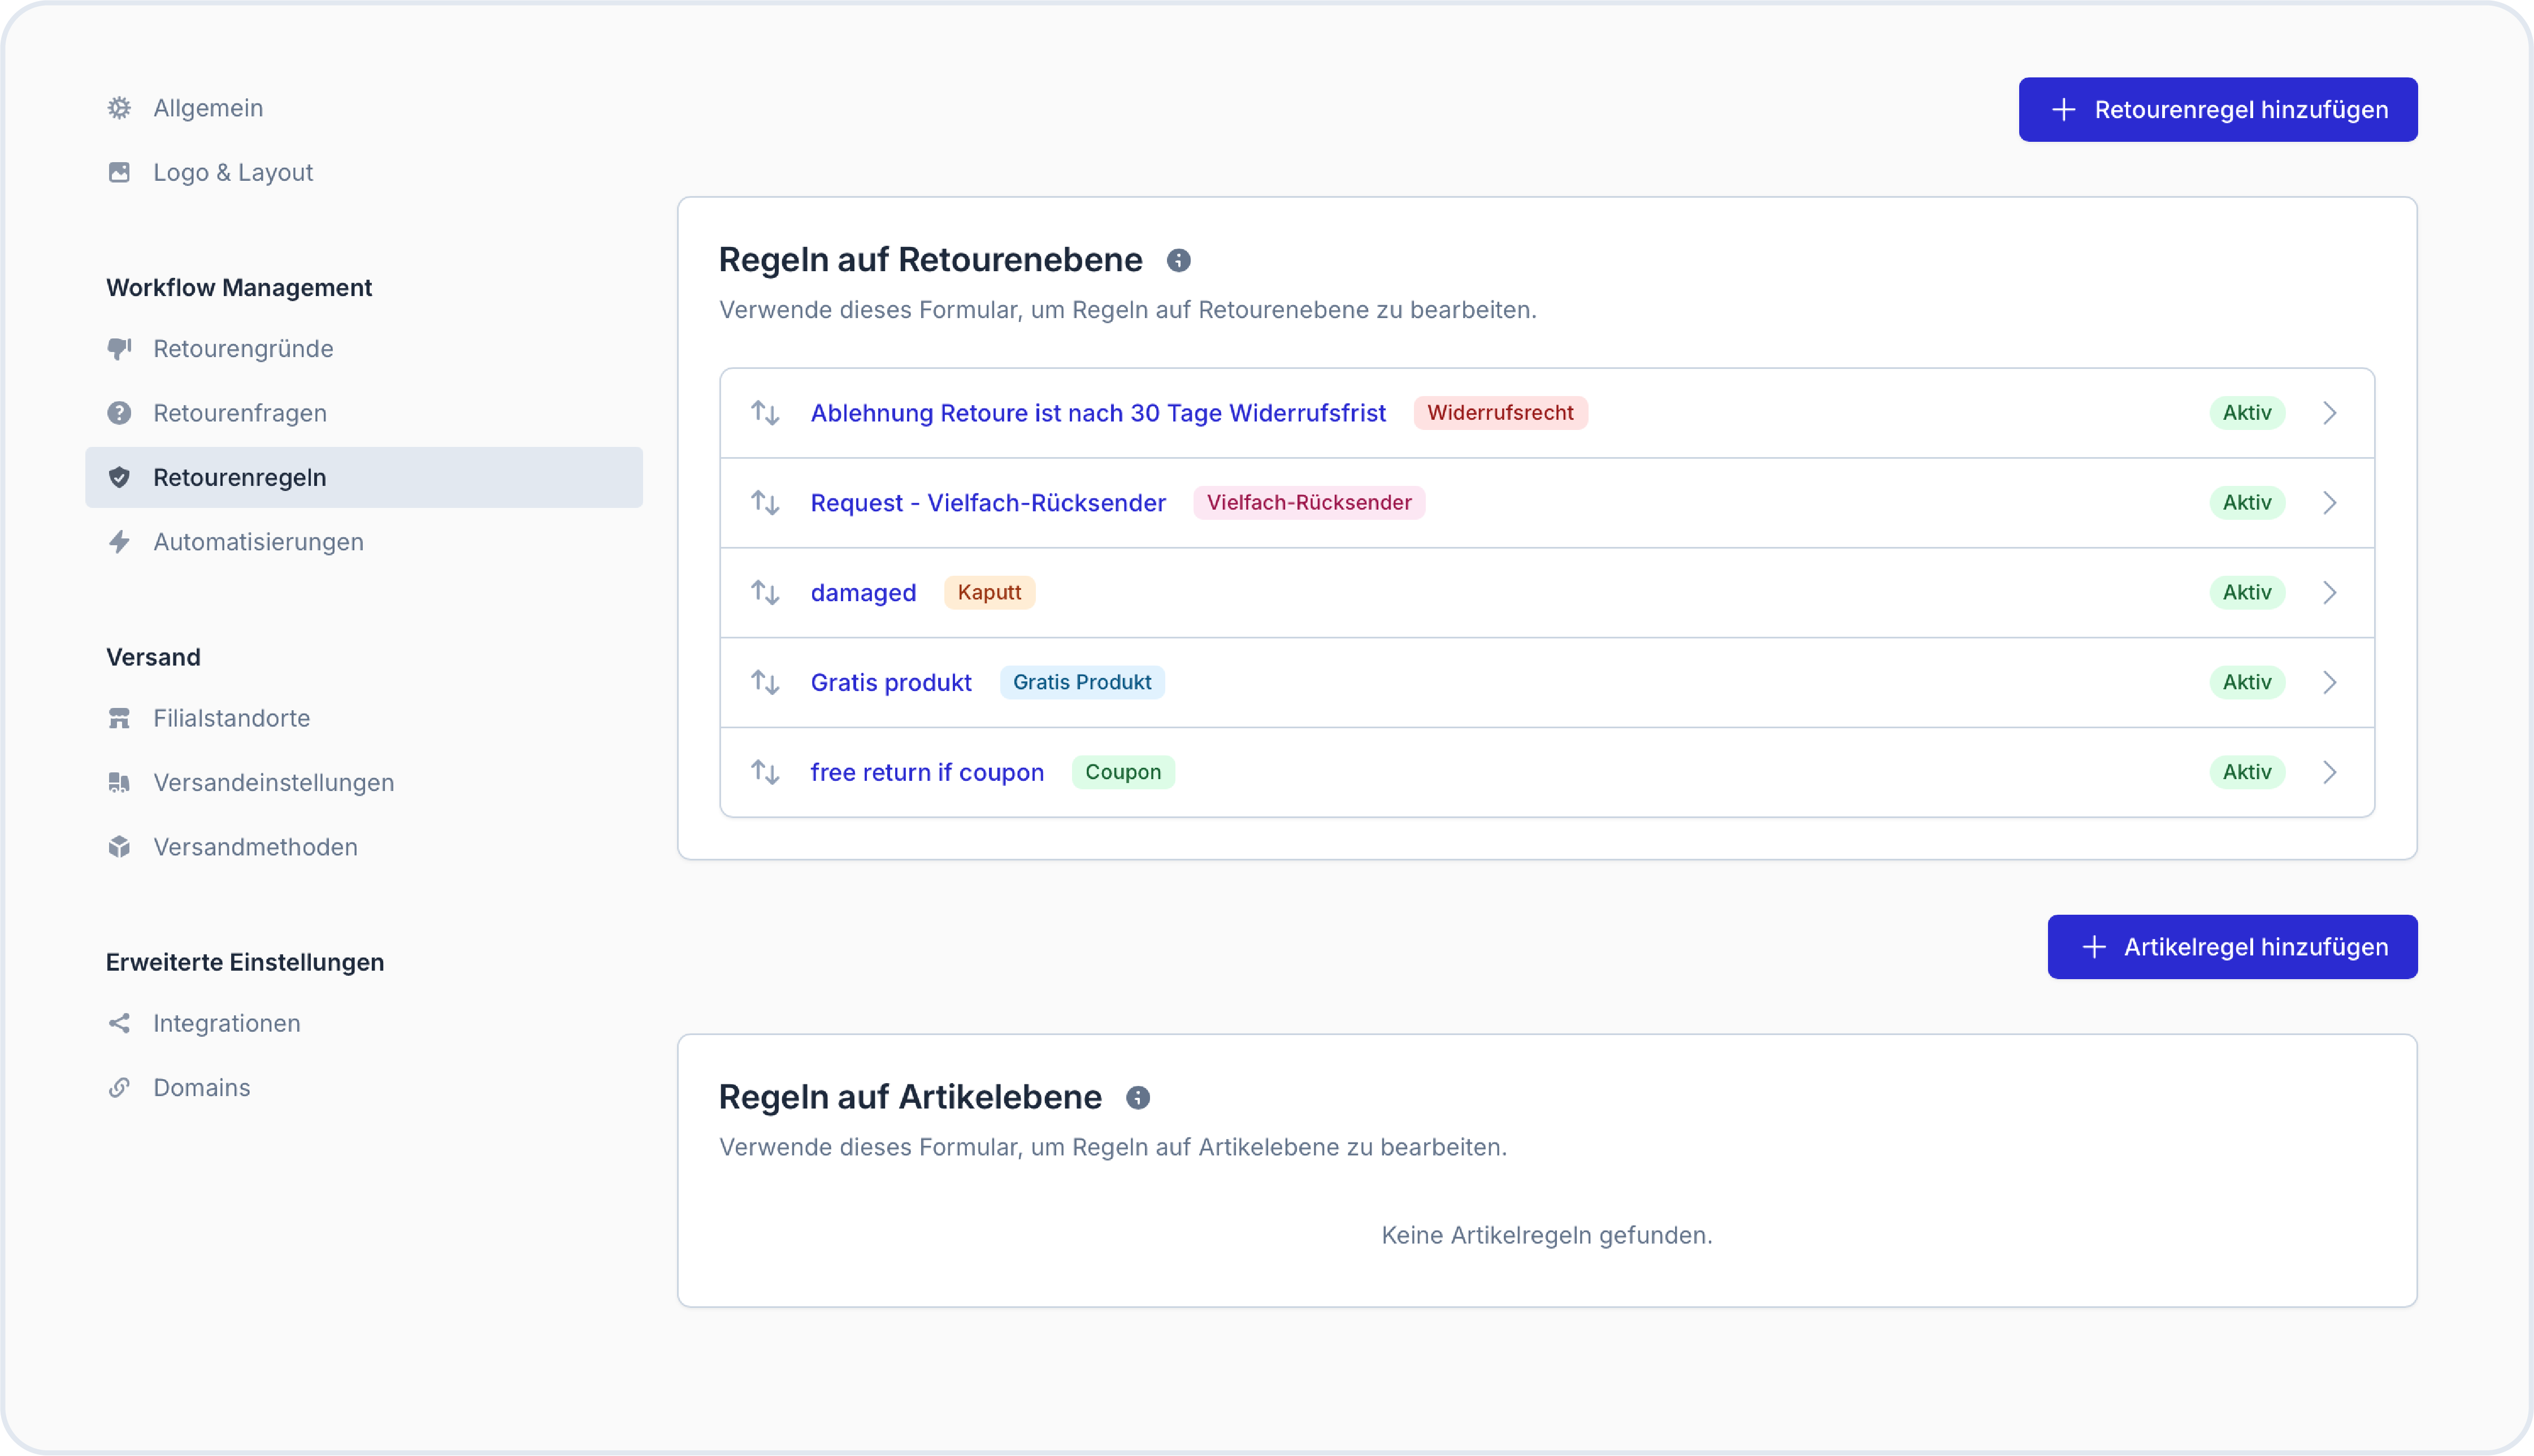Click reorder arrows on free return if coupon

765,772
